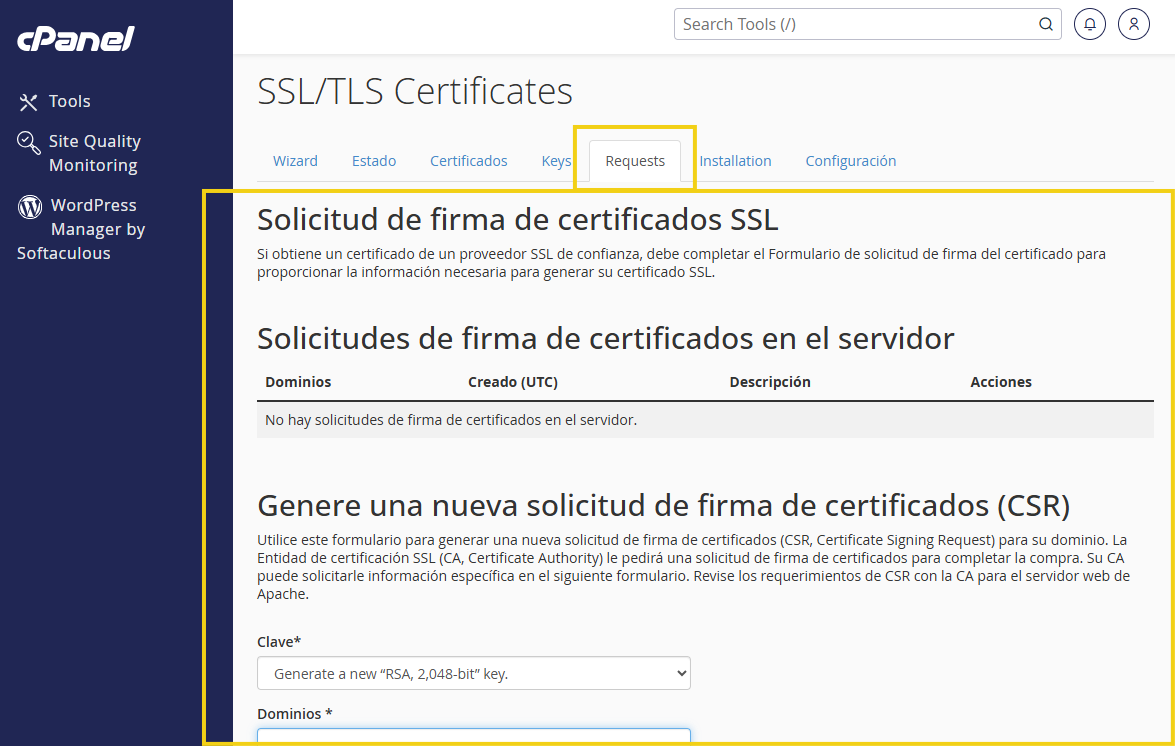
Task: Expand the Clave key dropdown
Action: point(474,673)
